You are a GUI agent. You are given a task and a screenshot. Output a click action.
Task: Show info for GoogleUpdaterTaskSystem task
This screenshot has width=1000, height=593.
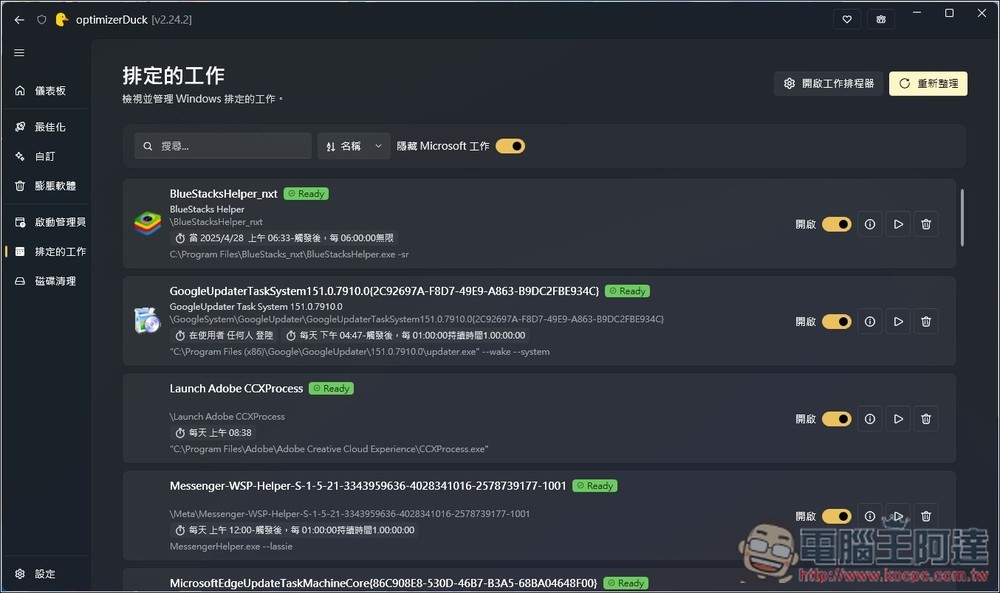point(870,321)
